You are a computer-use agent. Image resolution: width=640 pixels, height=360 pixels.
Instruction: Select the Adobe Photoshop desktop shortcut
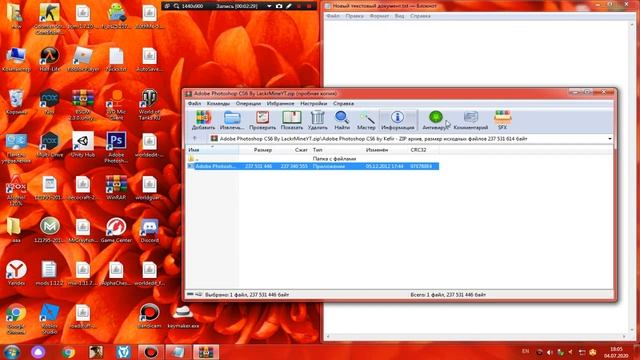116,147
